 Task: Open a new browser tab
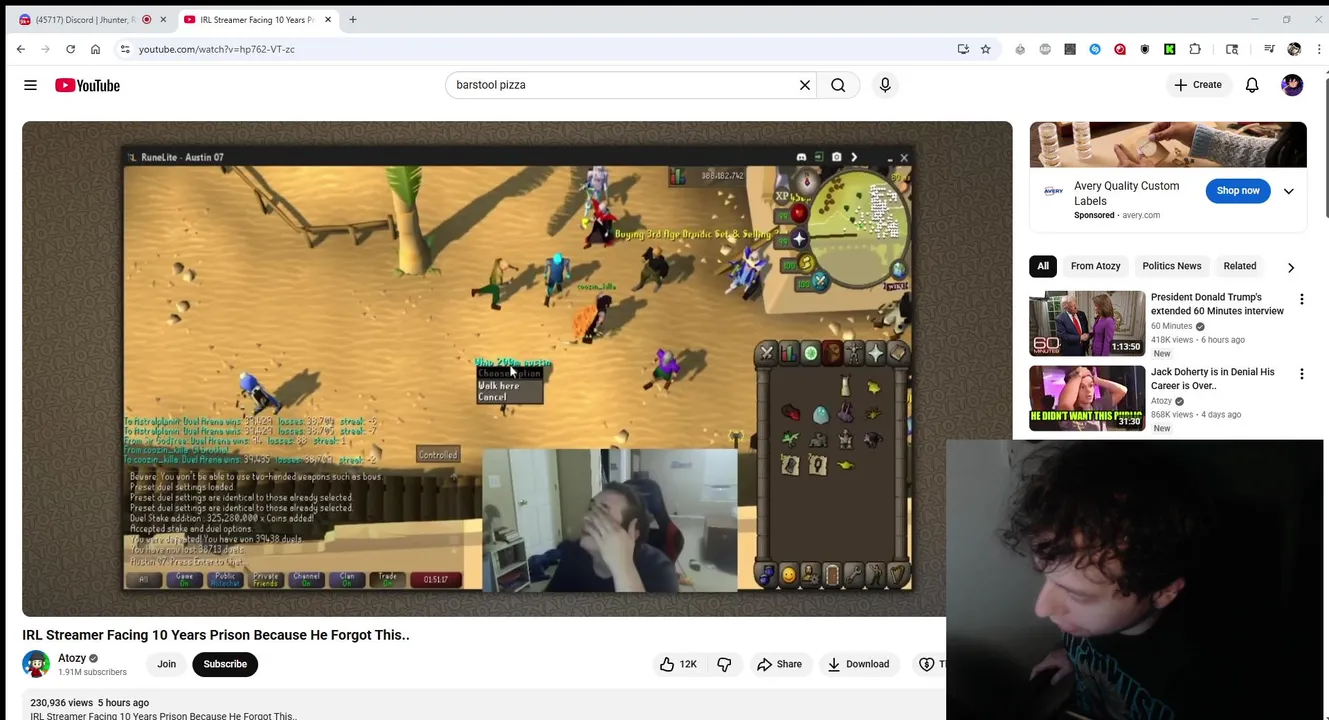pyautogui.click(x=352, y=20)
